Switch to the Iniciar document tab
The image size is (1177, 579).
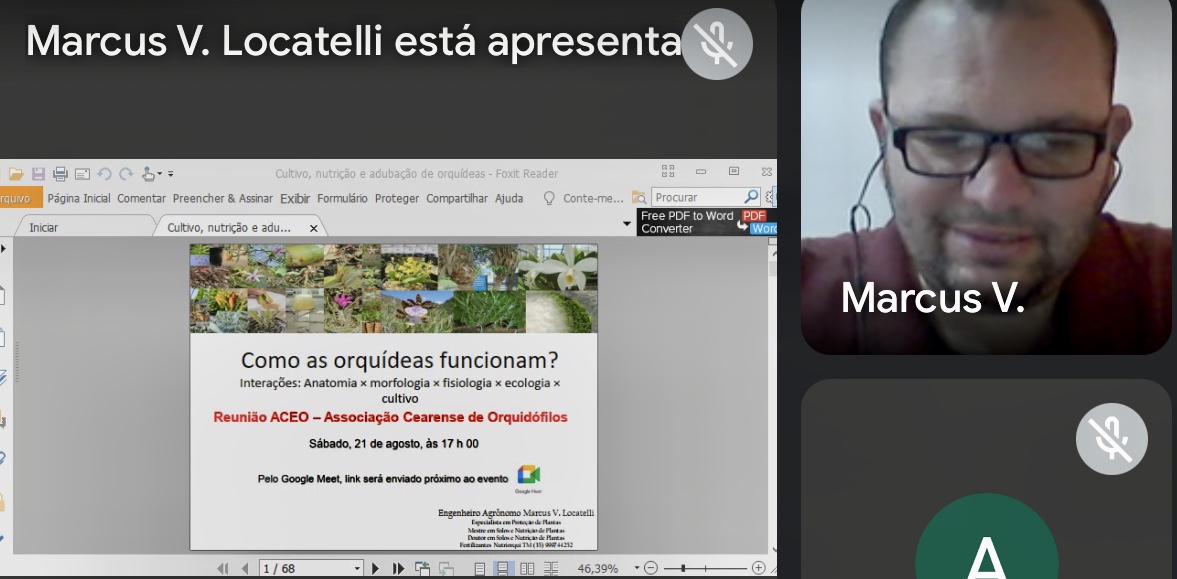pyautogui.click(x=84, y=227)
